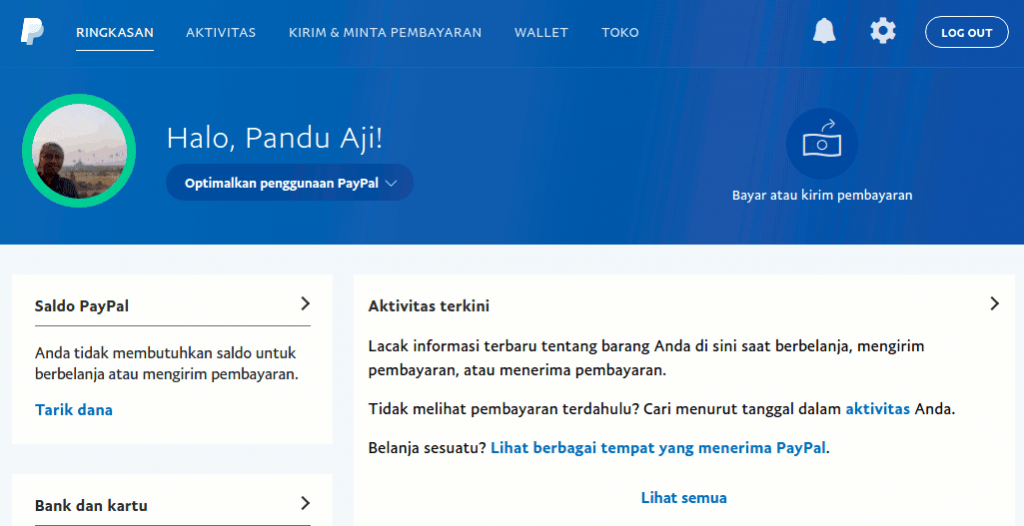Click the send money banknote icon
Image resolution: width=1024 pixels, height=526 pixels.
pyautogui.click(x=822, y=143)
